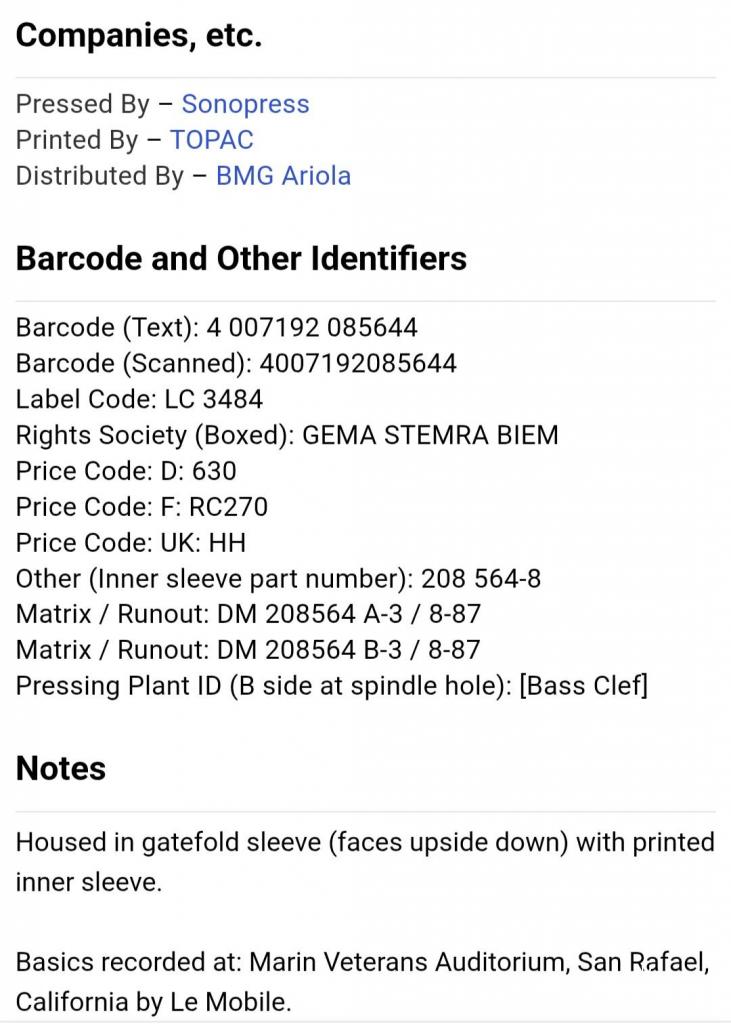731x1024 pixels.
Task: Select the Barcode (Text) line
Action: (216, 327)
